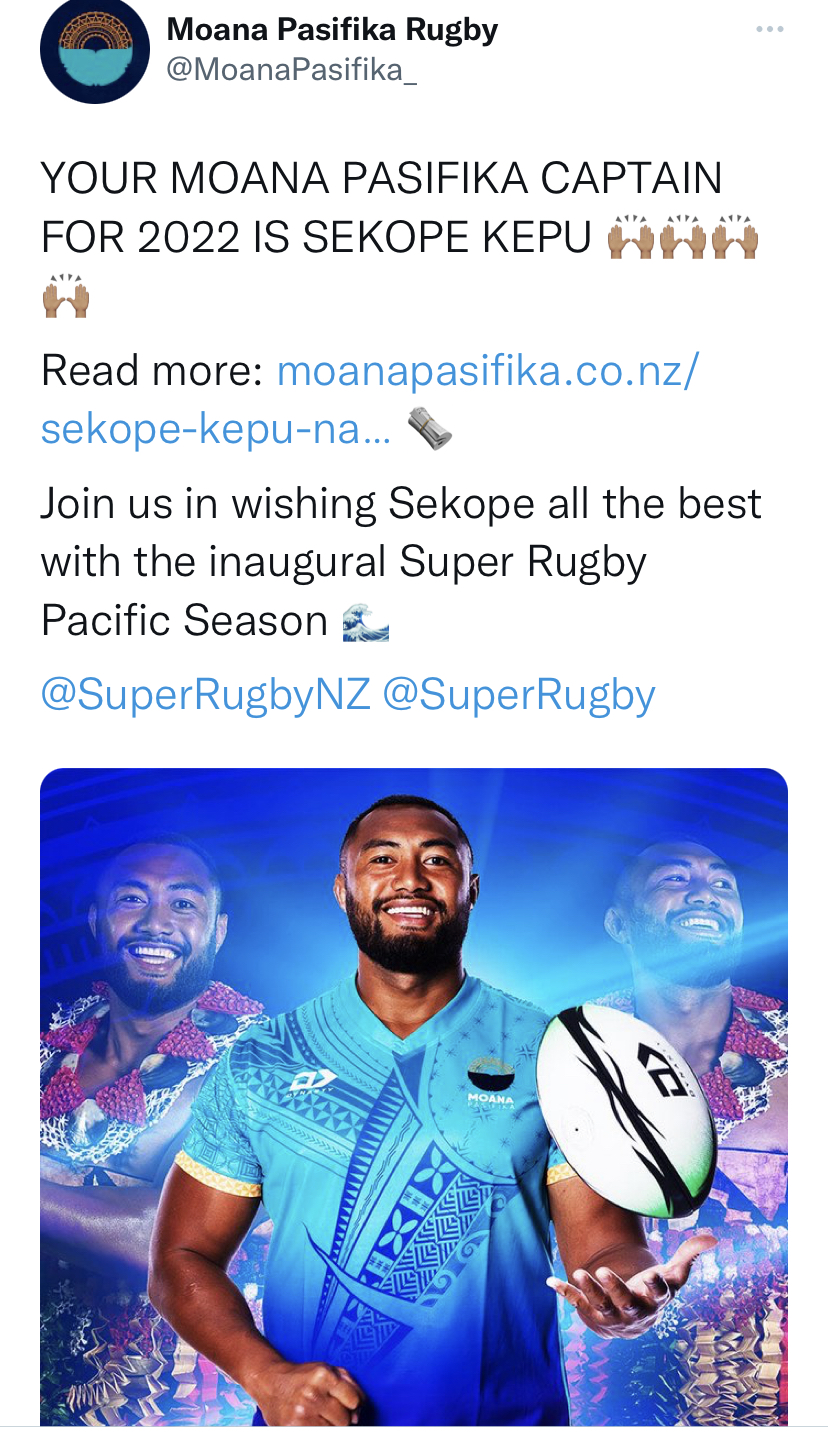Open the attached captain announcement photo
This screenshot has height=1443, width=828.
coord(414,1096)
